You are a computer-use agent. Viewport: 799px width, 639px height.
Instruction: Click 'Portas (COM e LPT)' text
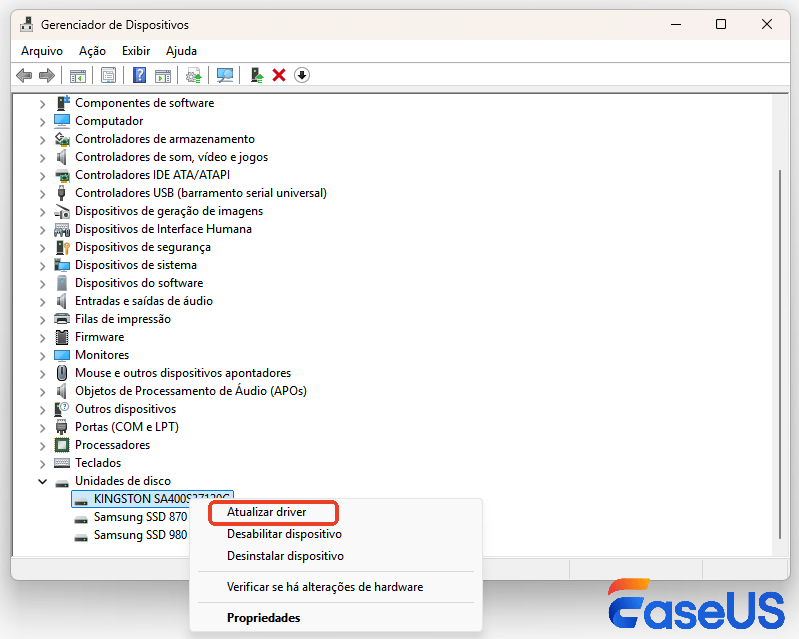click(x=127, y=427)
